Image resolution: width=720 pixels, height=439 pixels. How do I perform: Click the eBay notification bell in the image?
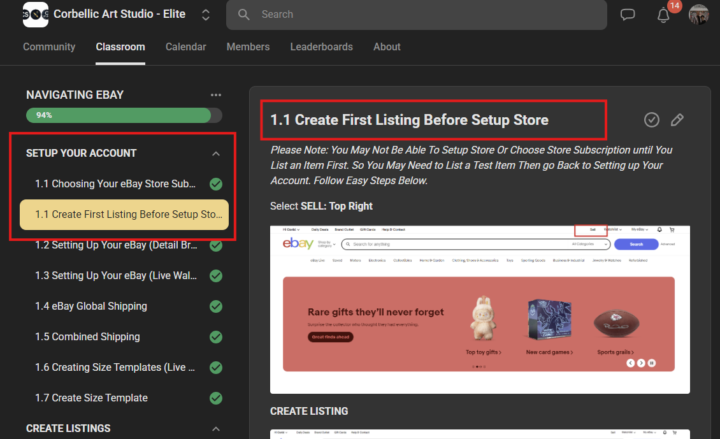pos(659,229)
